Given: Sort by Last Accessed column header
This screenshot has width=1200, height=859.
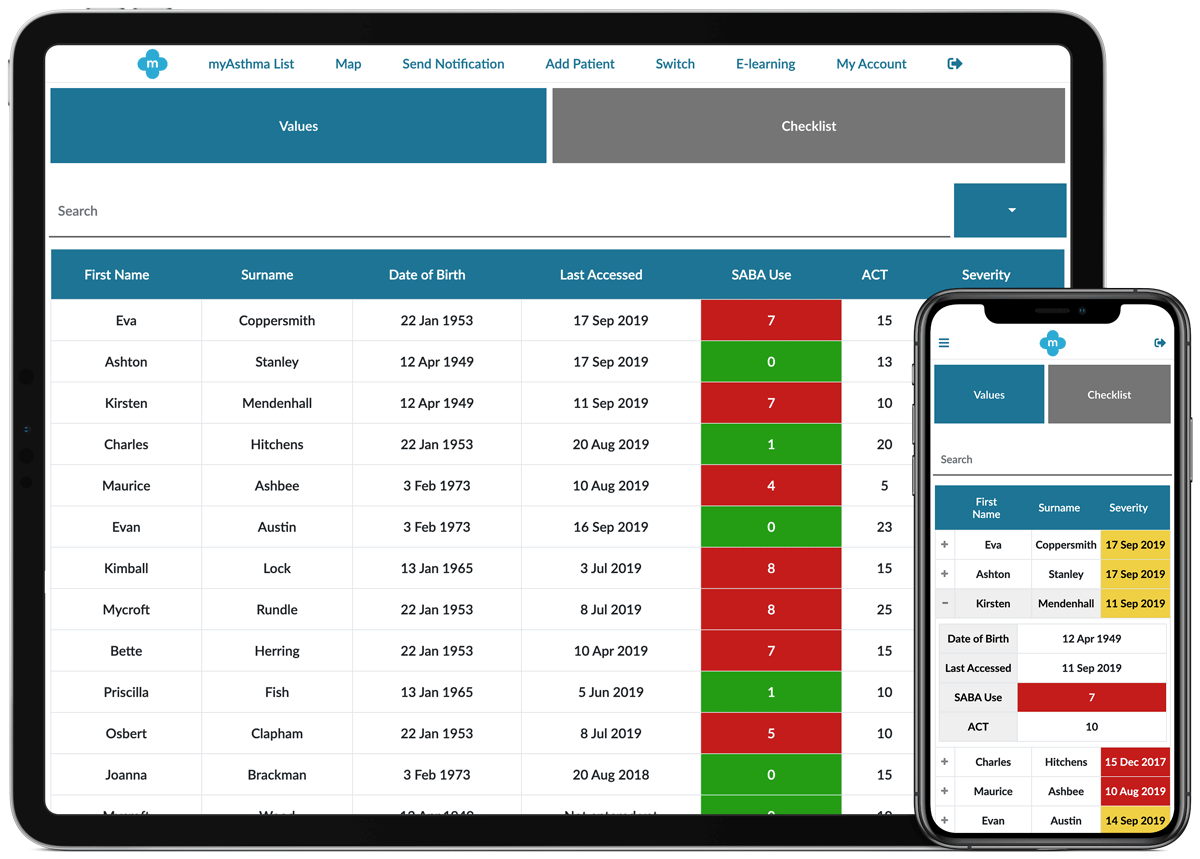Looking at the screenshot, I should [x=601, y=275].
